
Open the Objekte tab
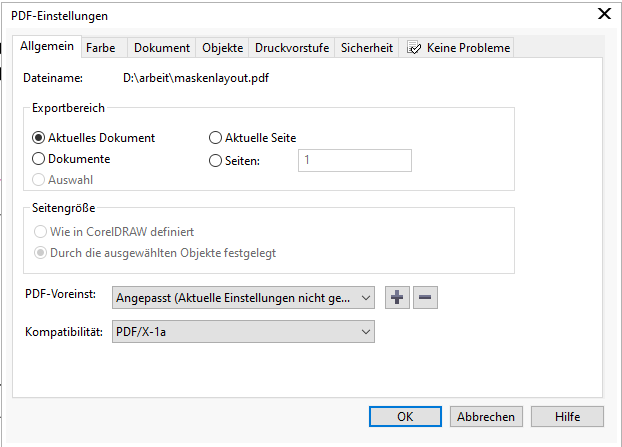[x=223, y=48]
